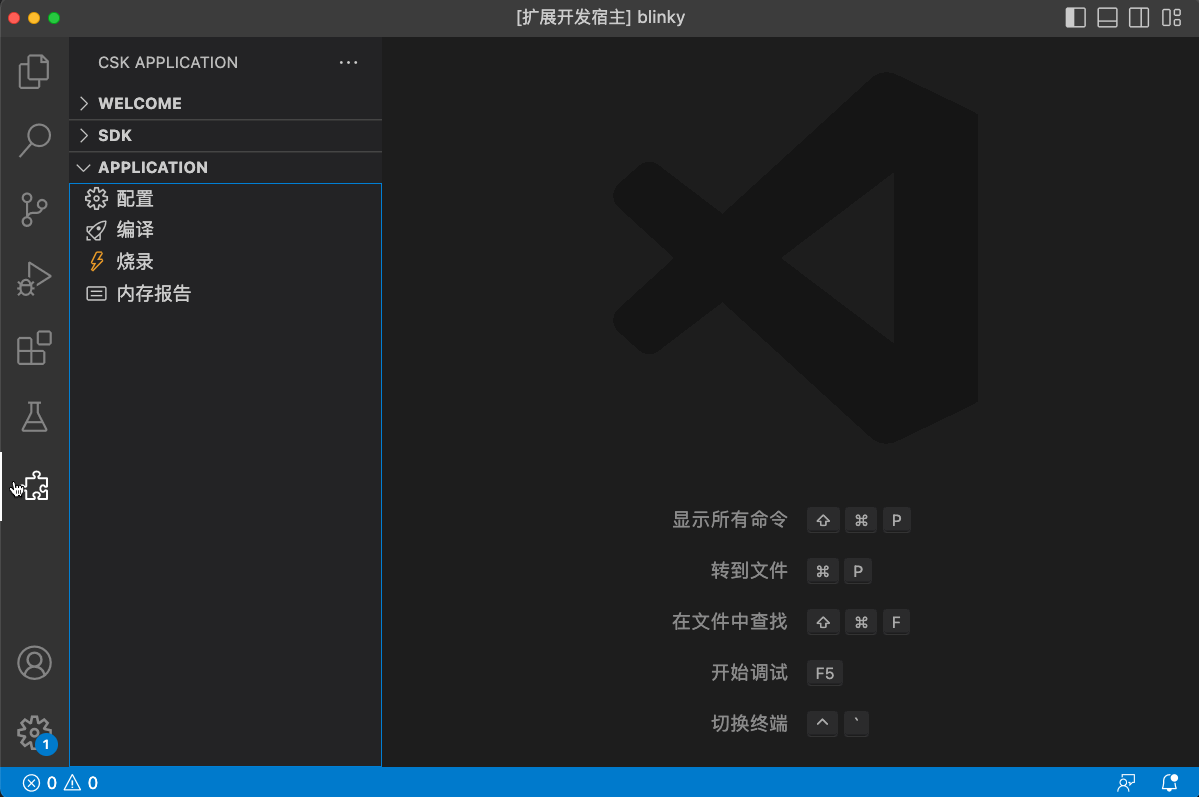Click the 烧录 lightning icon
The height and width of the screenshot is (797, 1199).
pyautogui.click(x=96, y=262)
